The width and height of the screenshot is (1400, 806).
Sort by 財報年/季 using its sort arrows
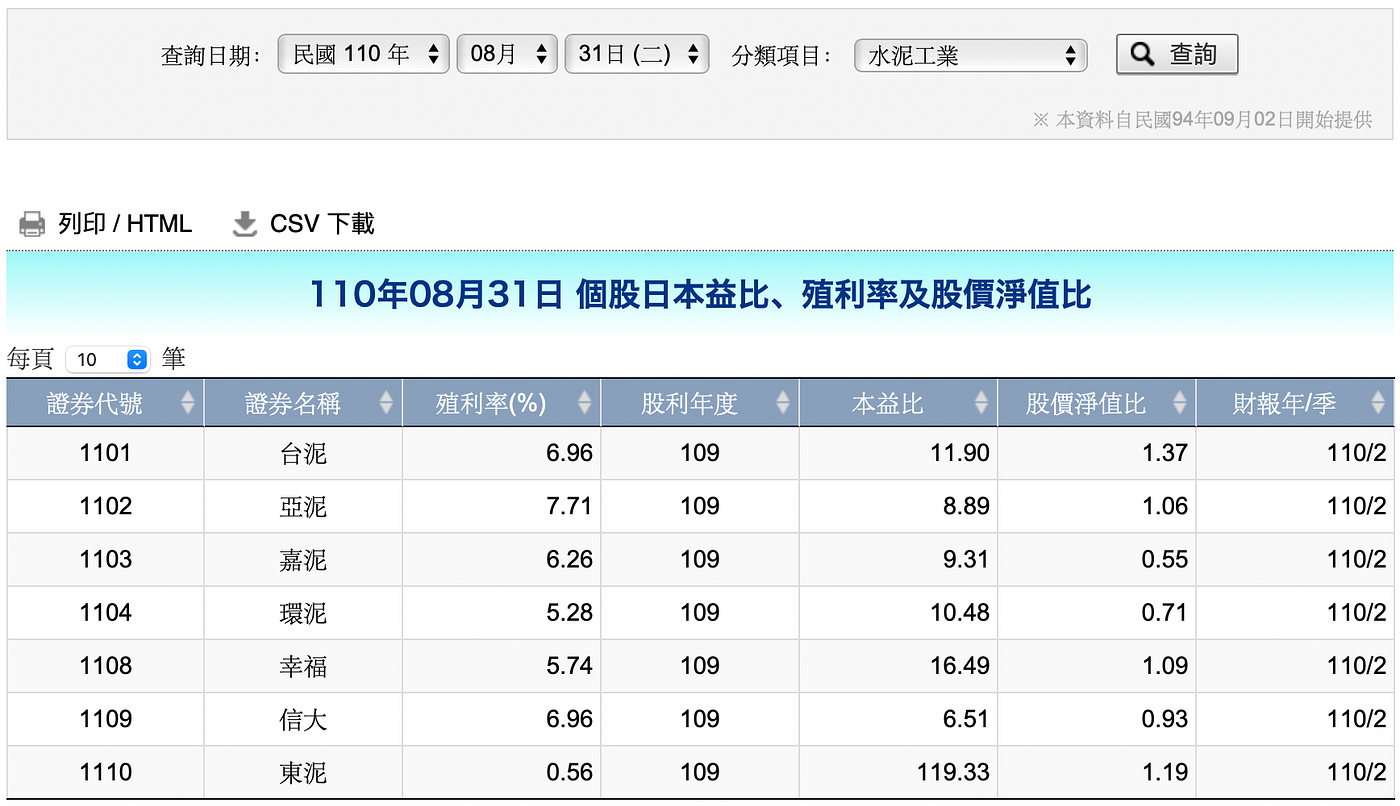[1378, 403]
